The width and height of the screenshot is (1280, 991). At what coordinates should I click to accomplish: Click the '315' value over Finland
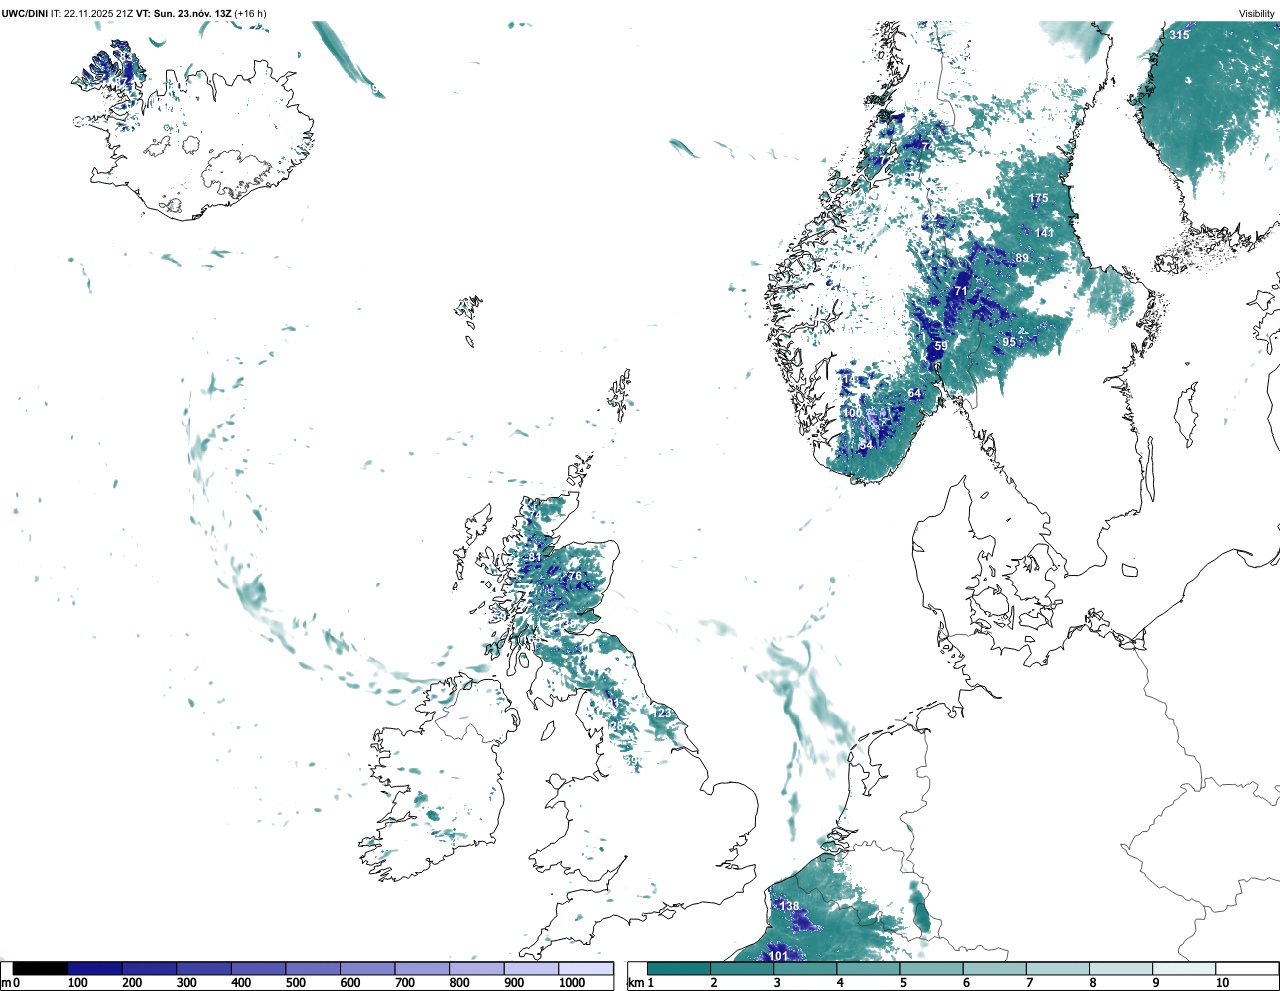(1180, 35)
